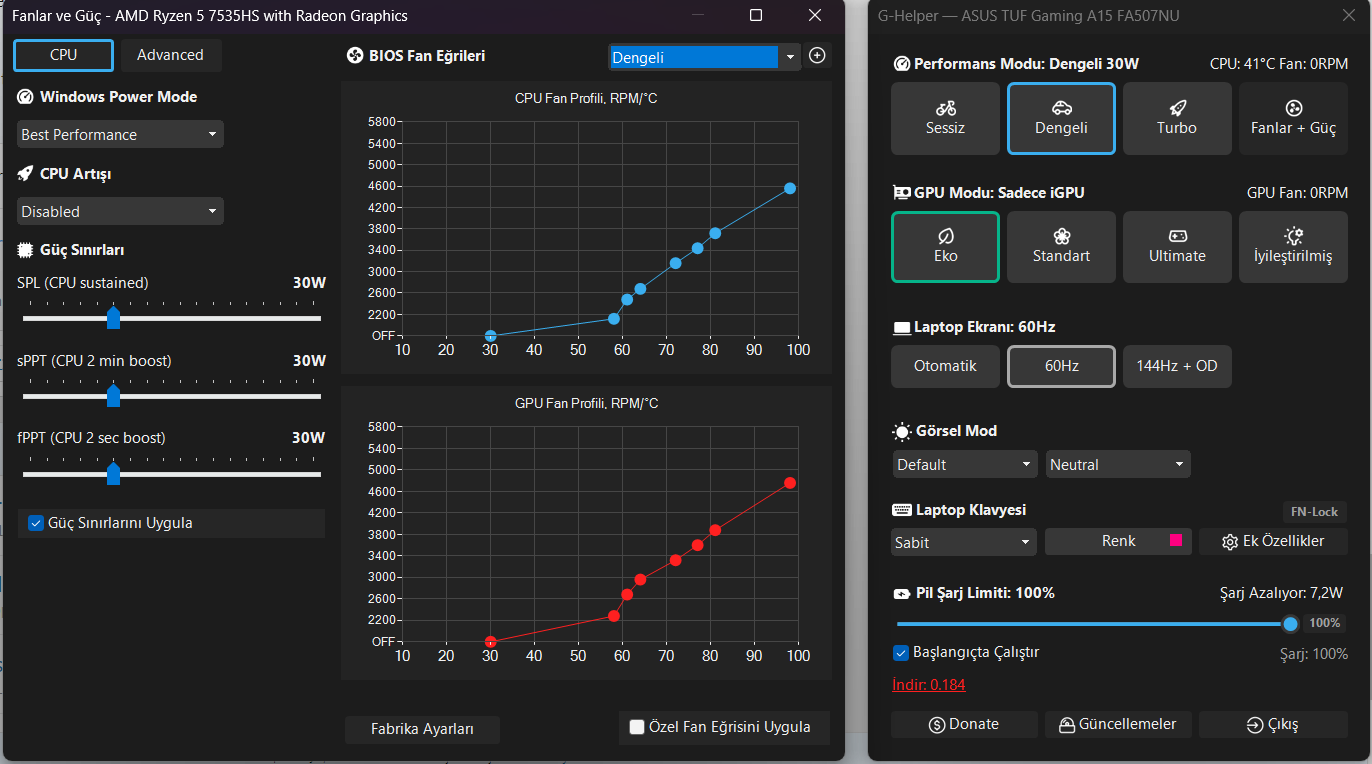Click GPU fan curve point at 30°C

pos(490,642)
